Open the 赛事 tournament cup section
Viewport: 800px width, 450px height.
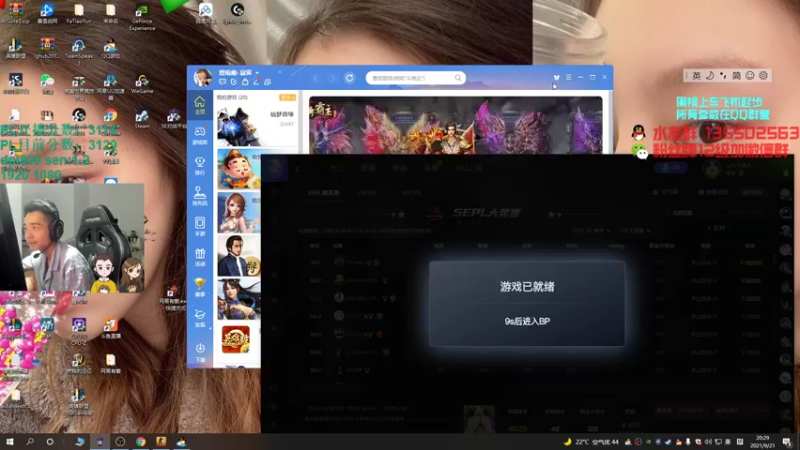click(199, 287)
